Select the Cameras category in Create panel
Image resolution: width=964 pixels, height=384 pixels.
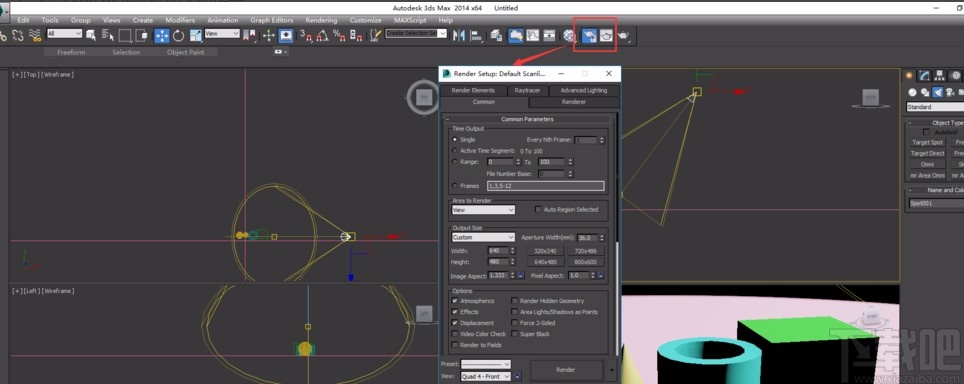pyautogui.click(x=950, y=92)
